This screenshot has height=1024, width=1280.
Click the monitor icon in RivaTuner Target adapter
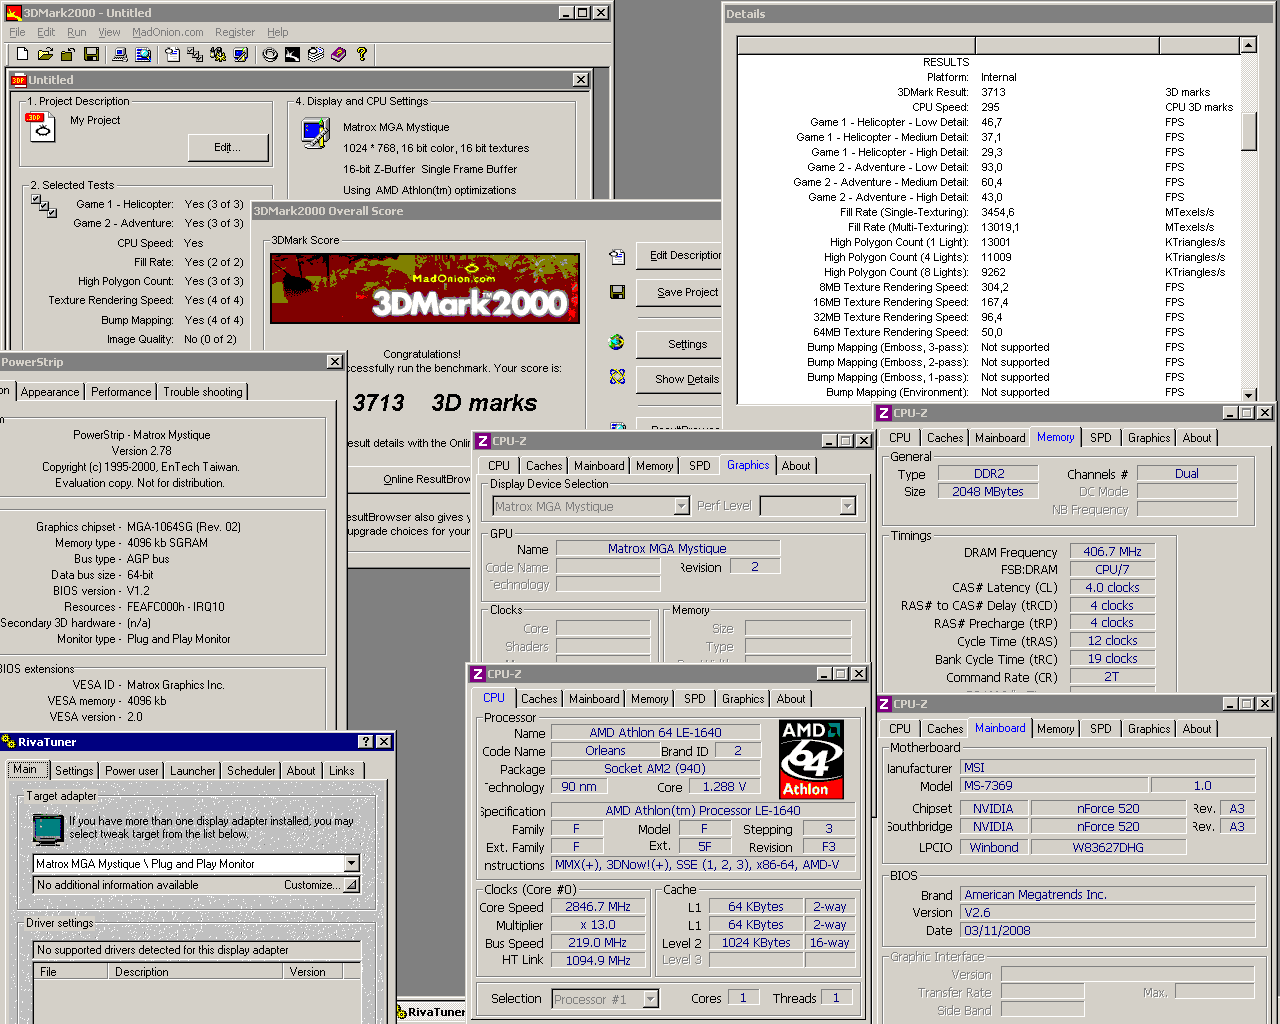[x=47, y=829]
